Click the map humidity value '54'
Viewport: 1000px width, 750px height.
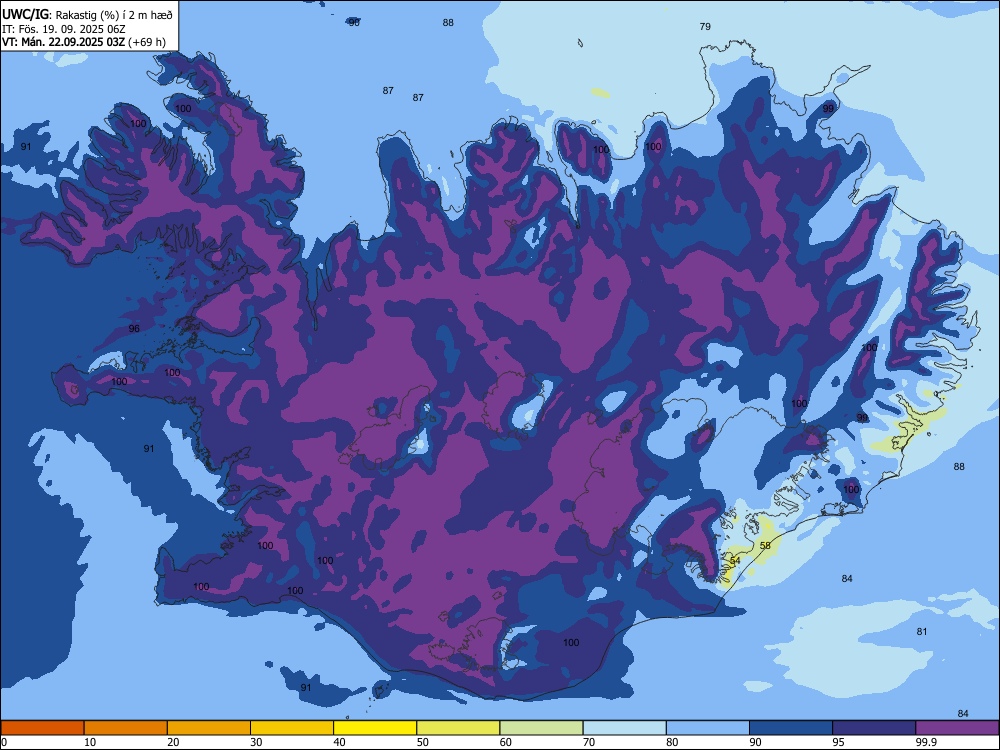click(735, 561)
